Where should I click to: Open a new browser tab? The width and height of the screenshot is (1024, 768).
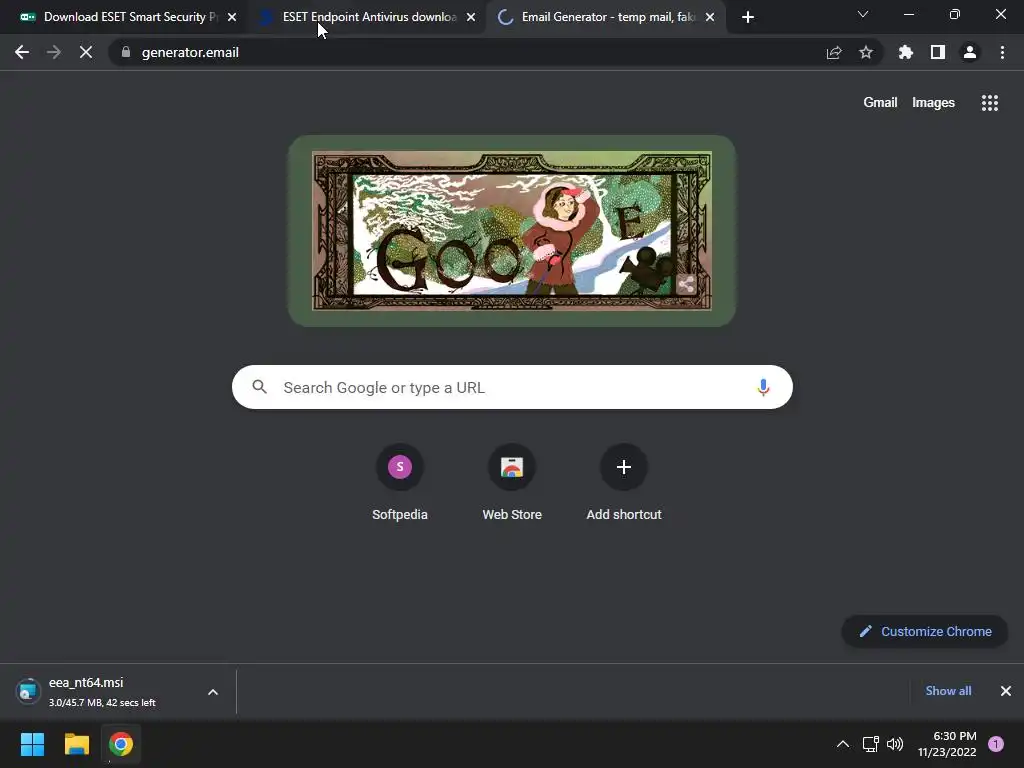tap(748, 17)
